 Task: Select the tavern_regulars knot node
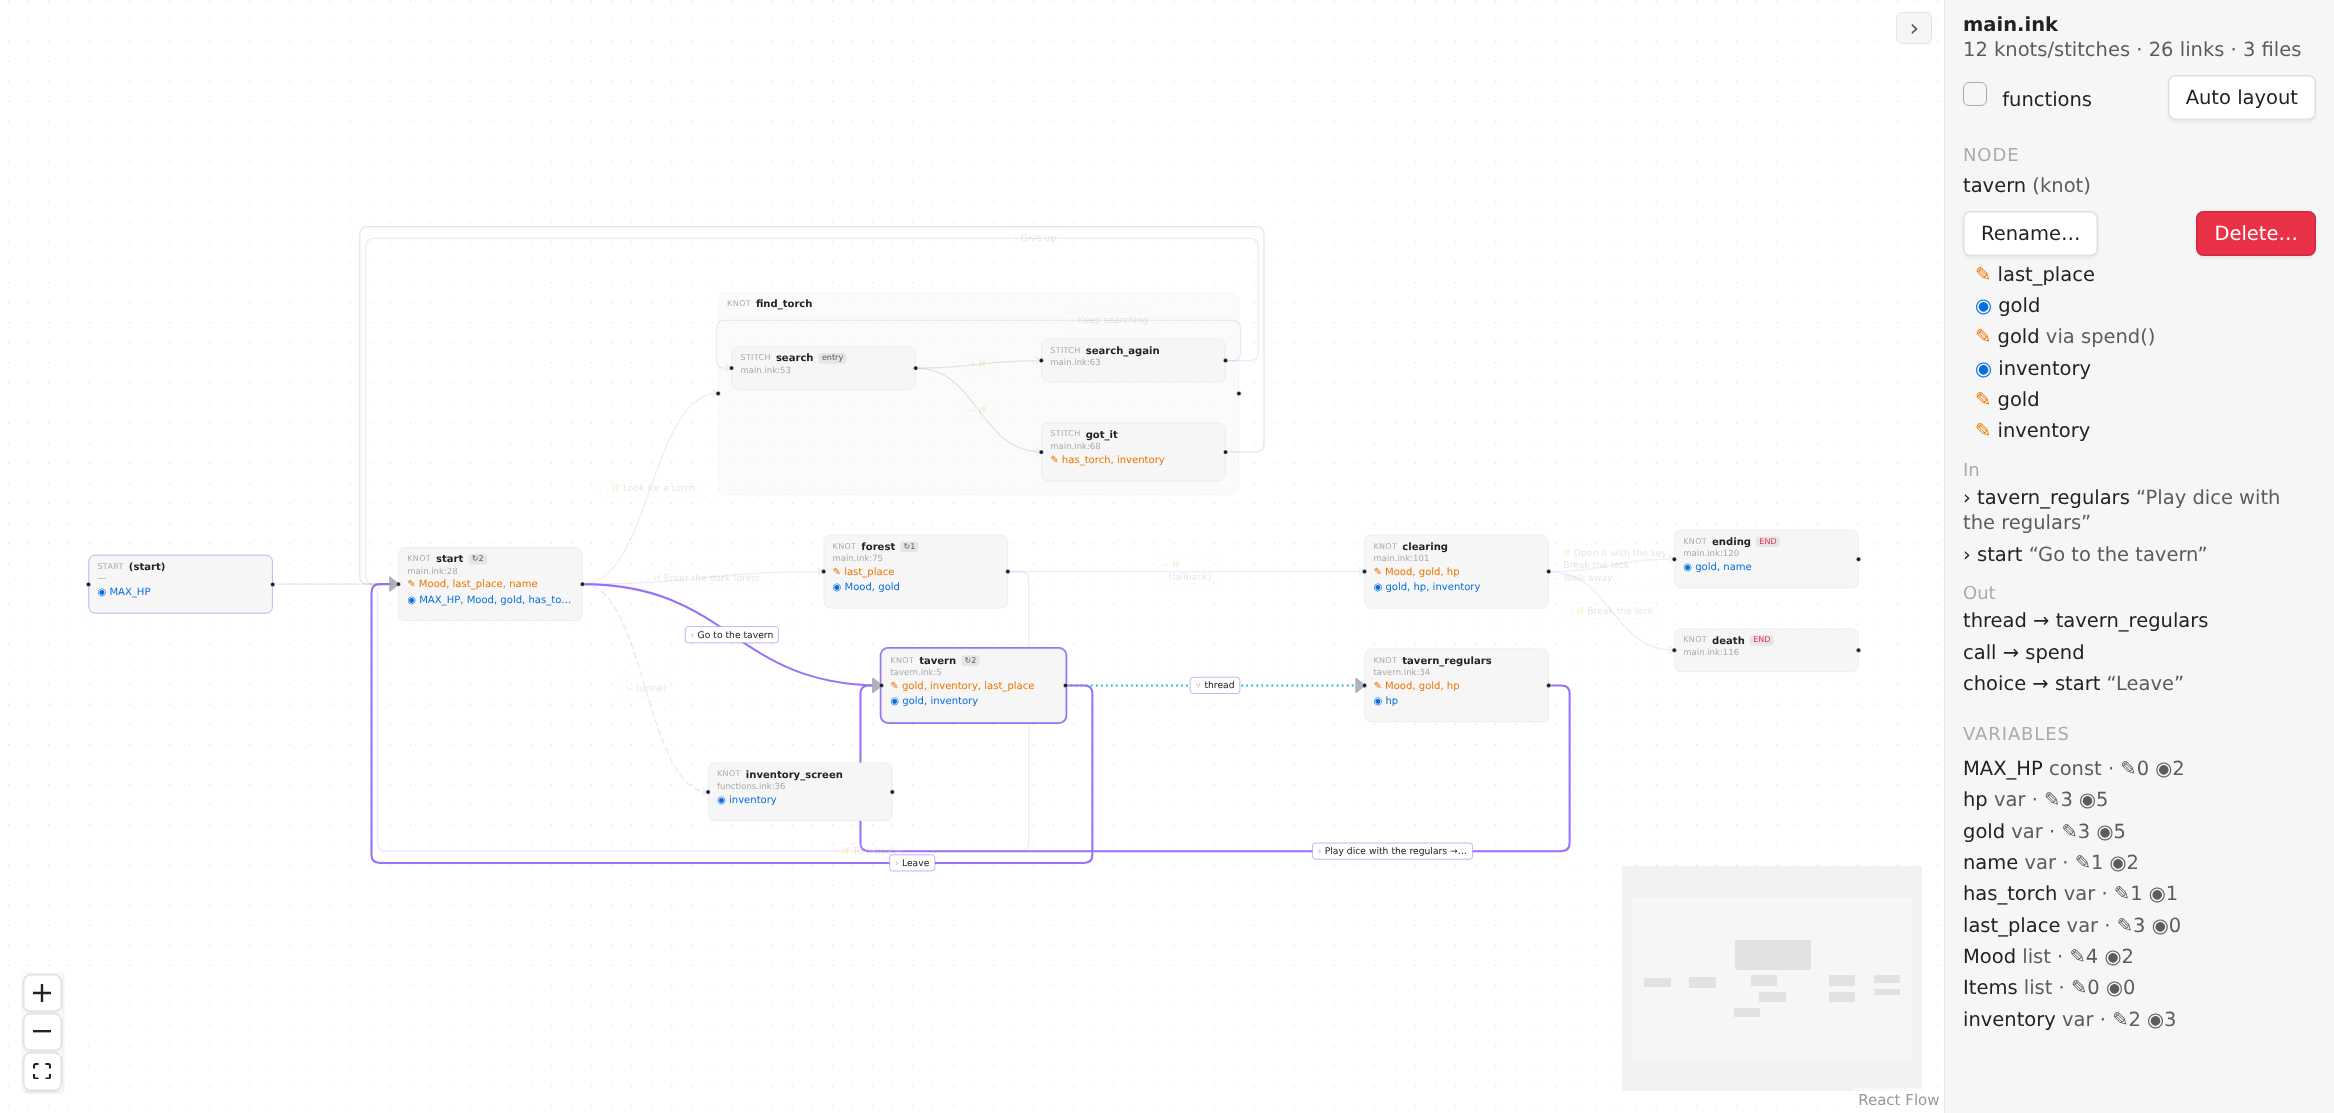(x=1456, y=685)
